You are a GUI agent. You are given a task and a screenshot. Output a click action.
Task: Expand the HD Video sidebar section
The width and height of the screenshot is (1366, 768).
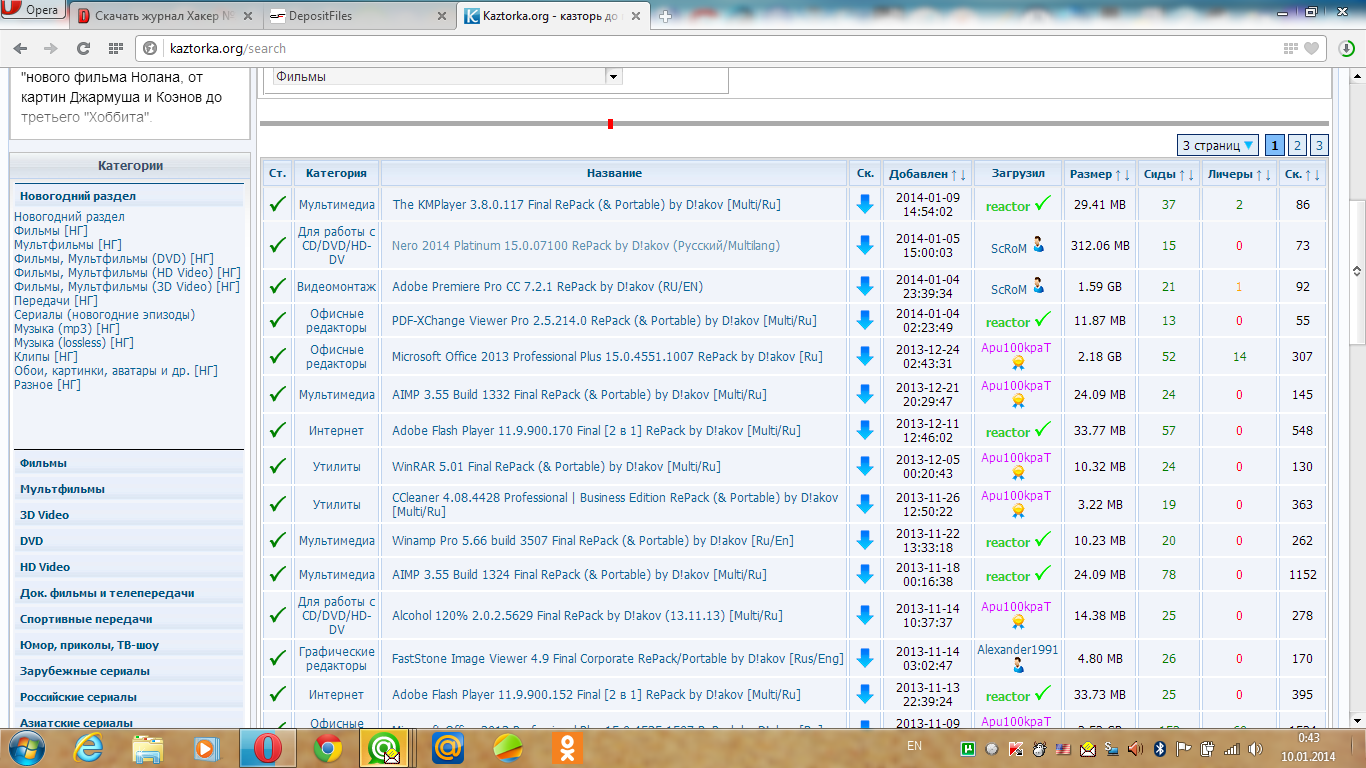[129, 567]
